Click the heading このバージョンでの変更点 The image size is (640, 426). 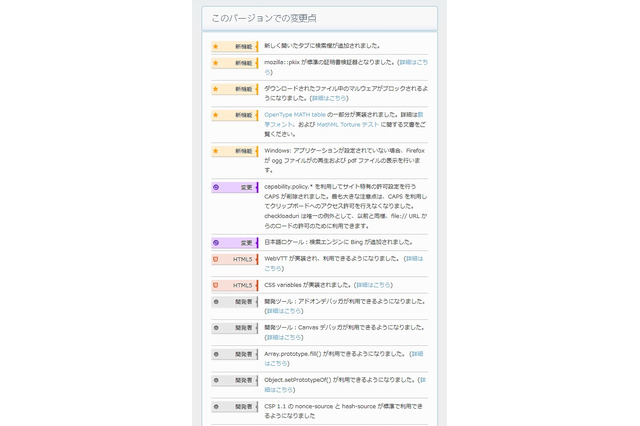pos(264,18)
